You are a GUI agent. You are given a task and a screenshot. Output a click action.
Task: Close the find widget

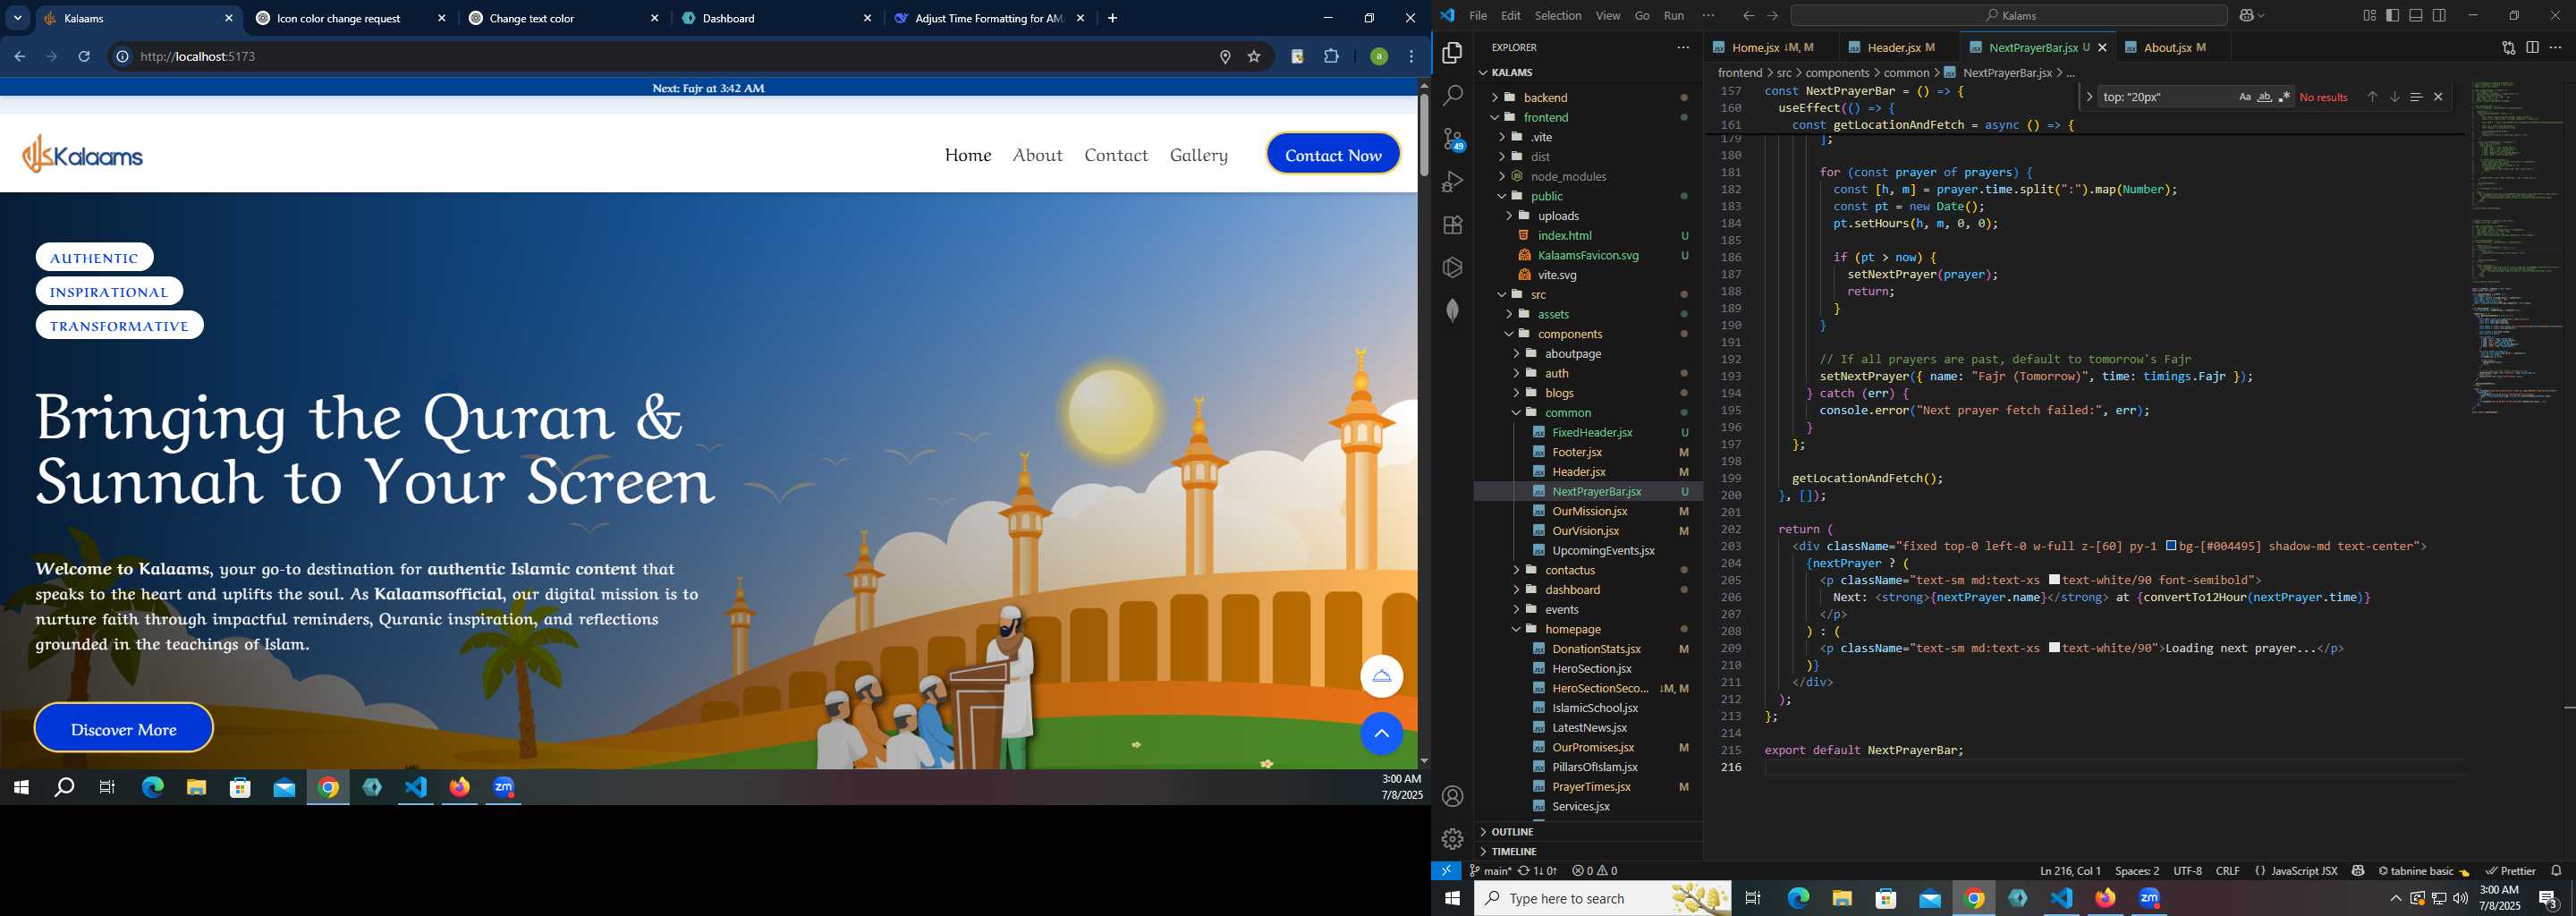pyautogui.click(x=2438, y=97)
